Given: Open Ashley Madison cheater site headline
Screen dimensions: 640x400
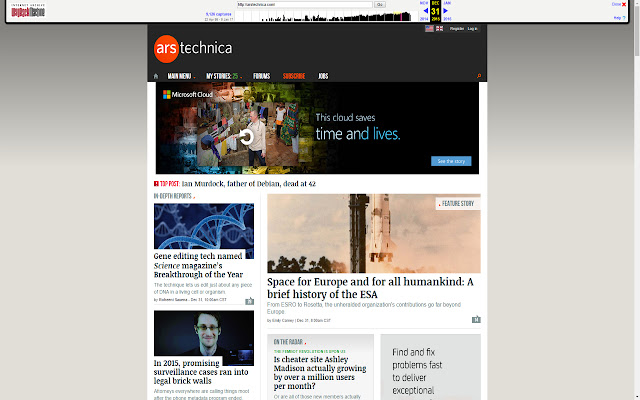Looking at the screenshot, I should click(320, 373).
